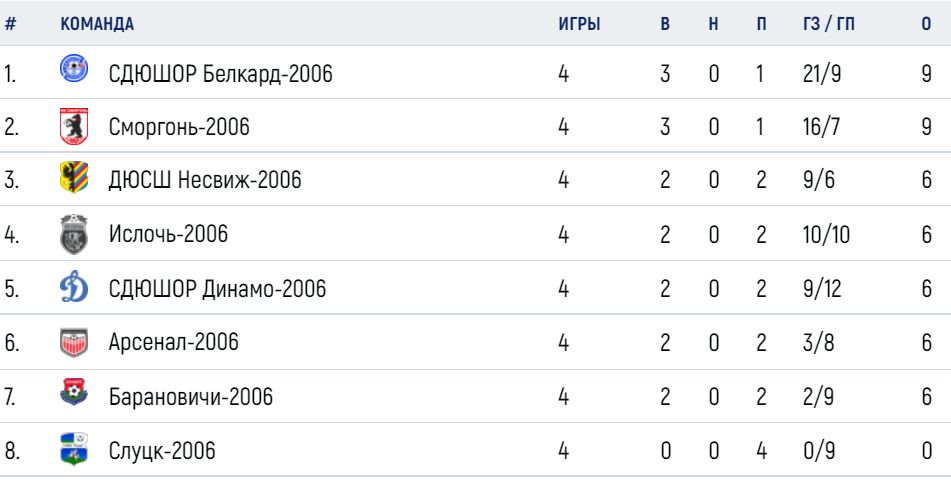Click the Сморгонь-2006 bear crest icon
The width and height of the screenshot is (951, 484).
[74, 126]
